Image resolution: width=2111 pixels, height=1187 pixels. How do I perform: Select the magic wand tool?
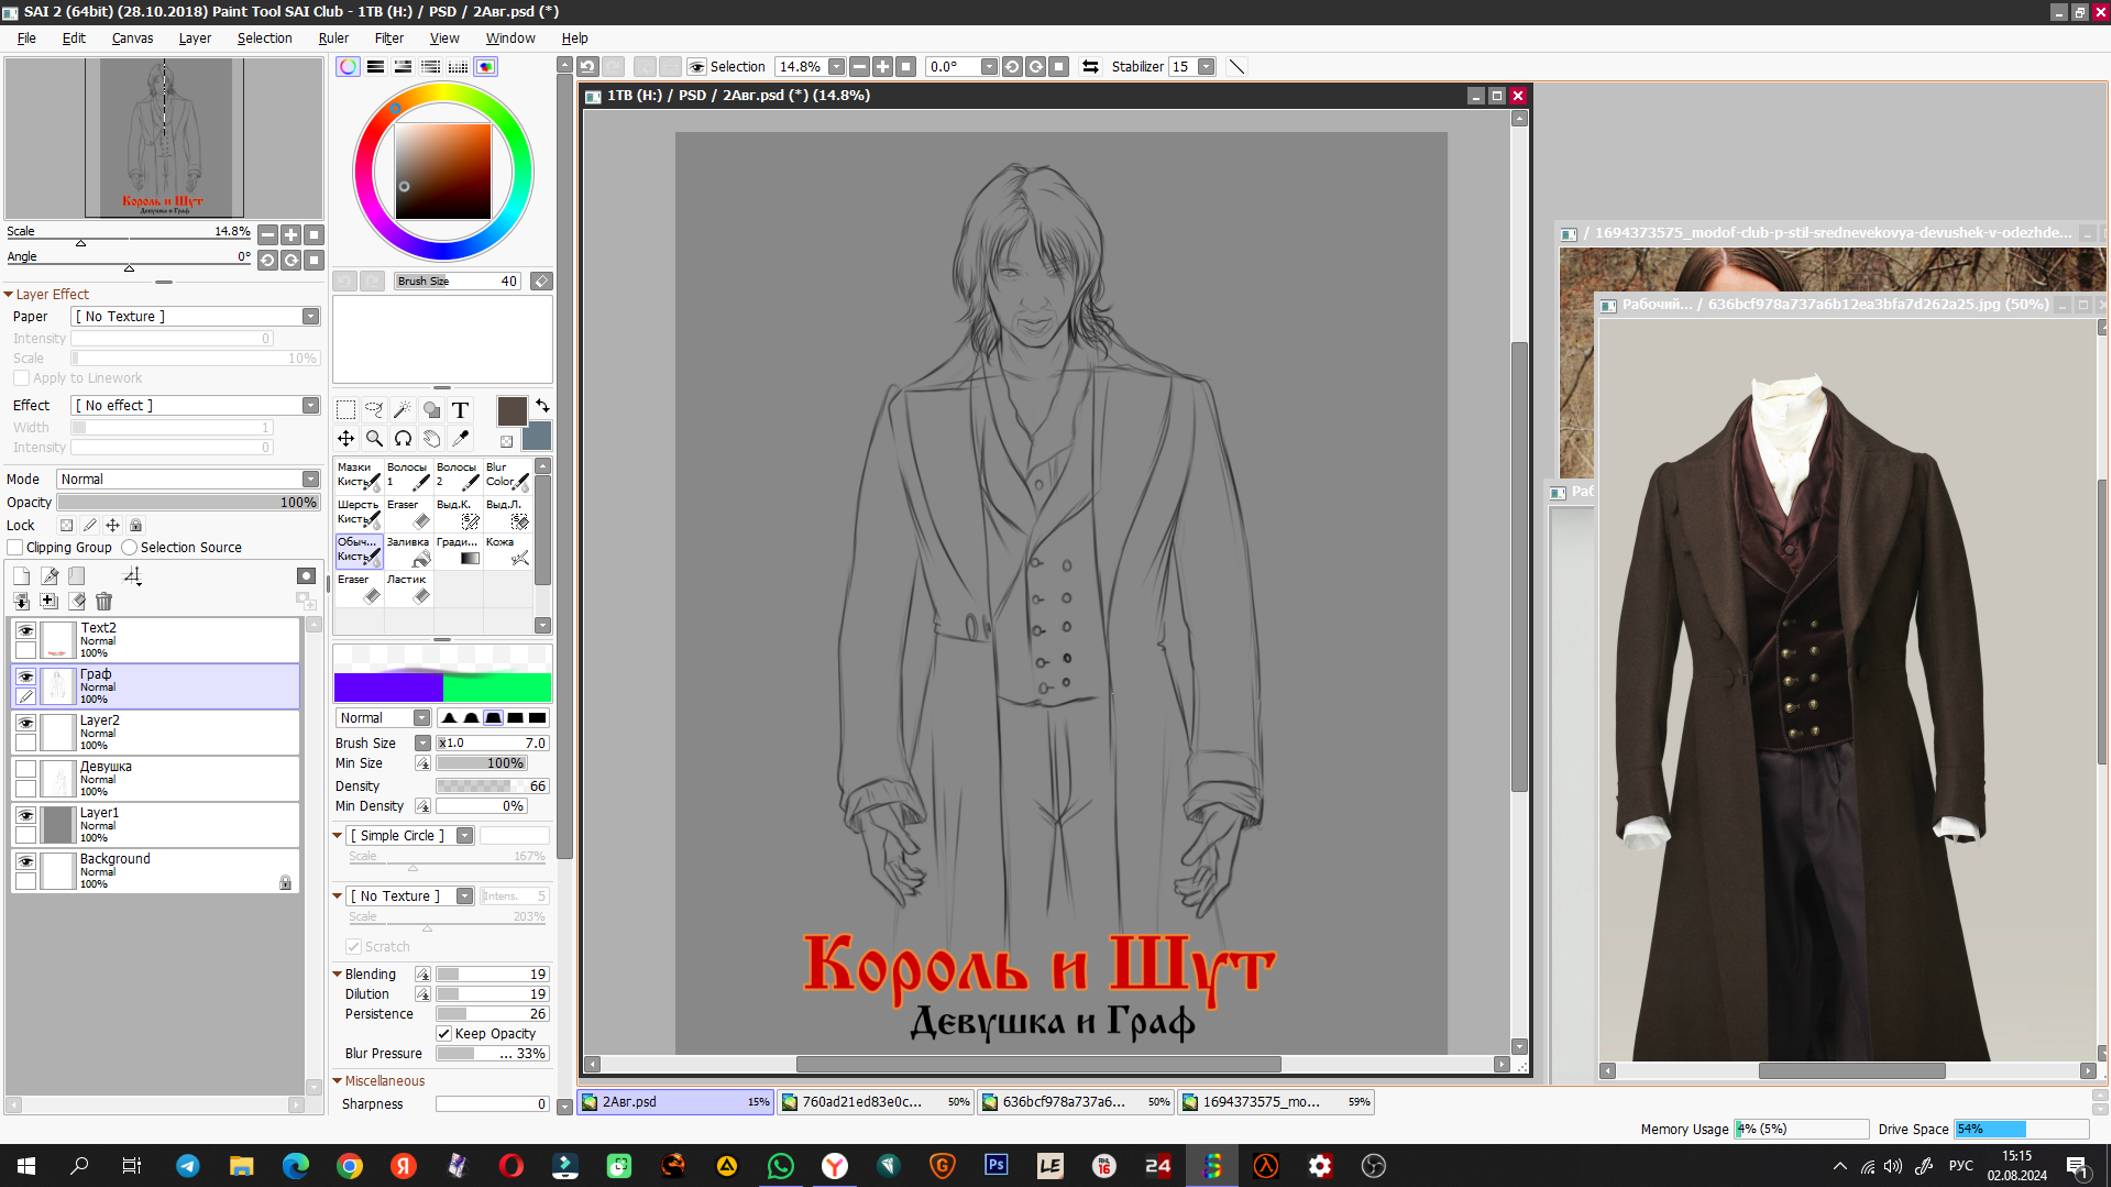click(403, 410)
